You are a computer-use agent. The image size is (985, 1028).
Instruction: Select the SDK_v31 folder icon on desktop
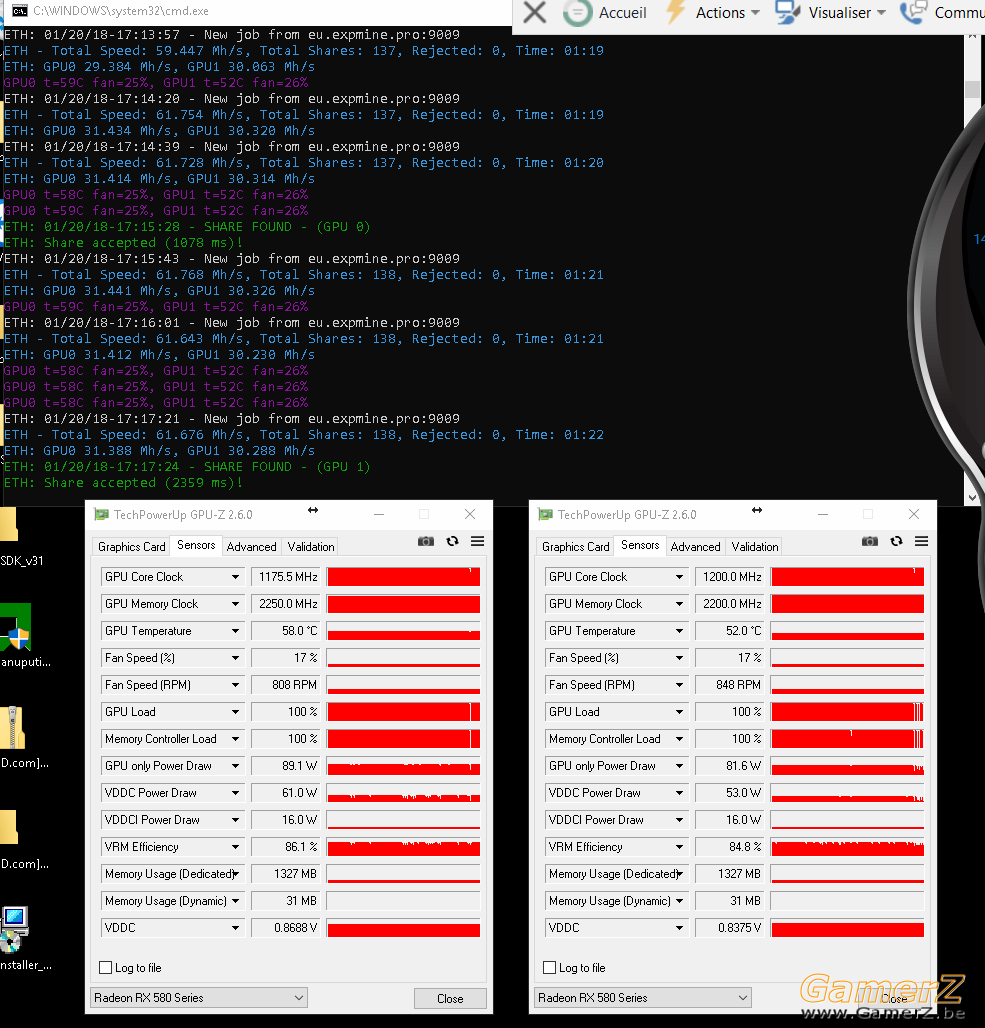[9, 524]
